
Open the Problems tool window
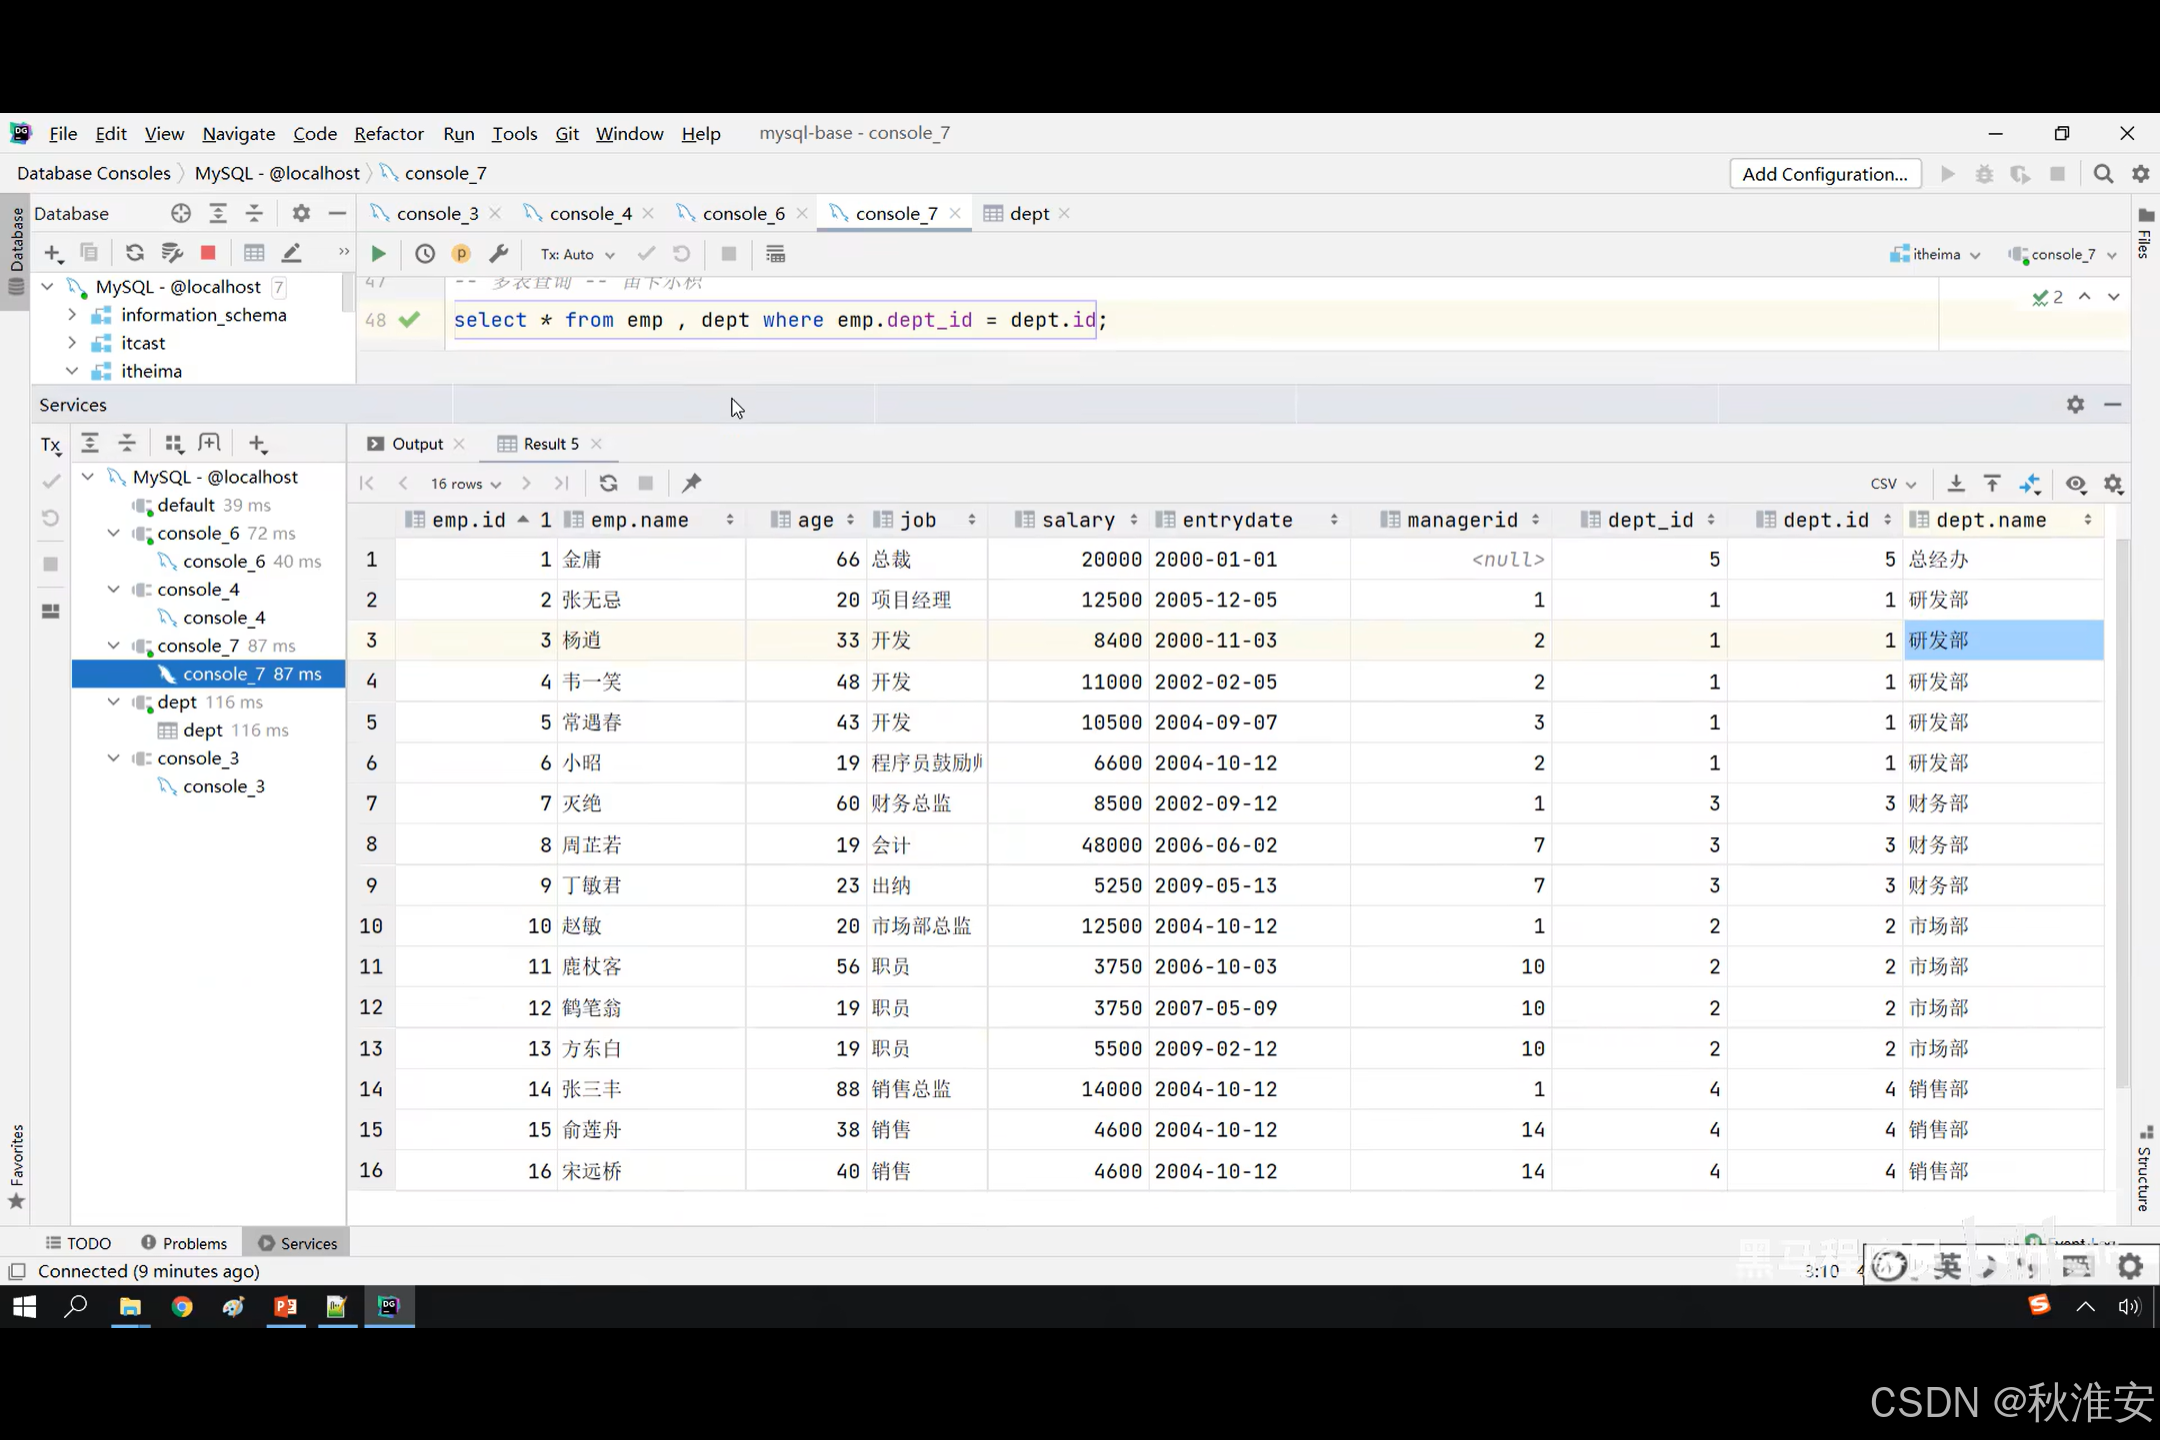click(185, 1243)
